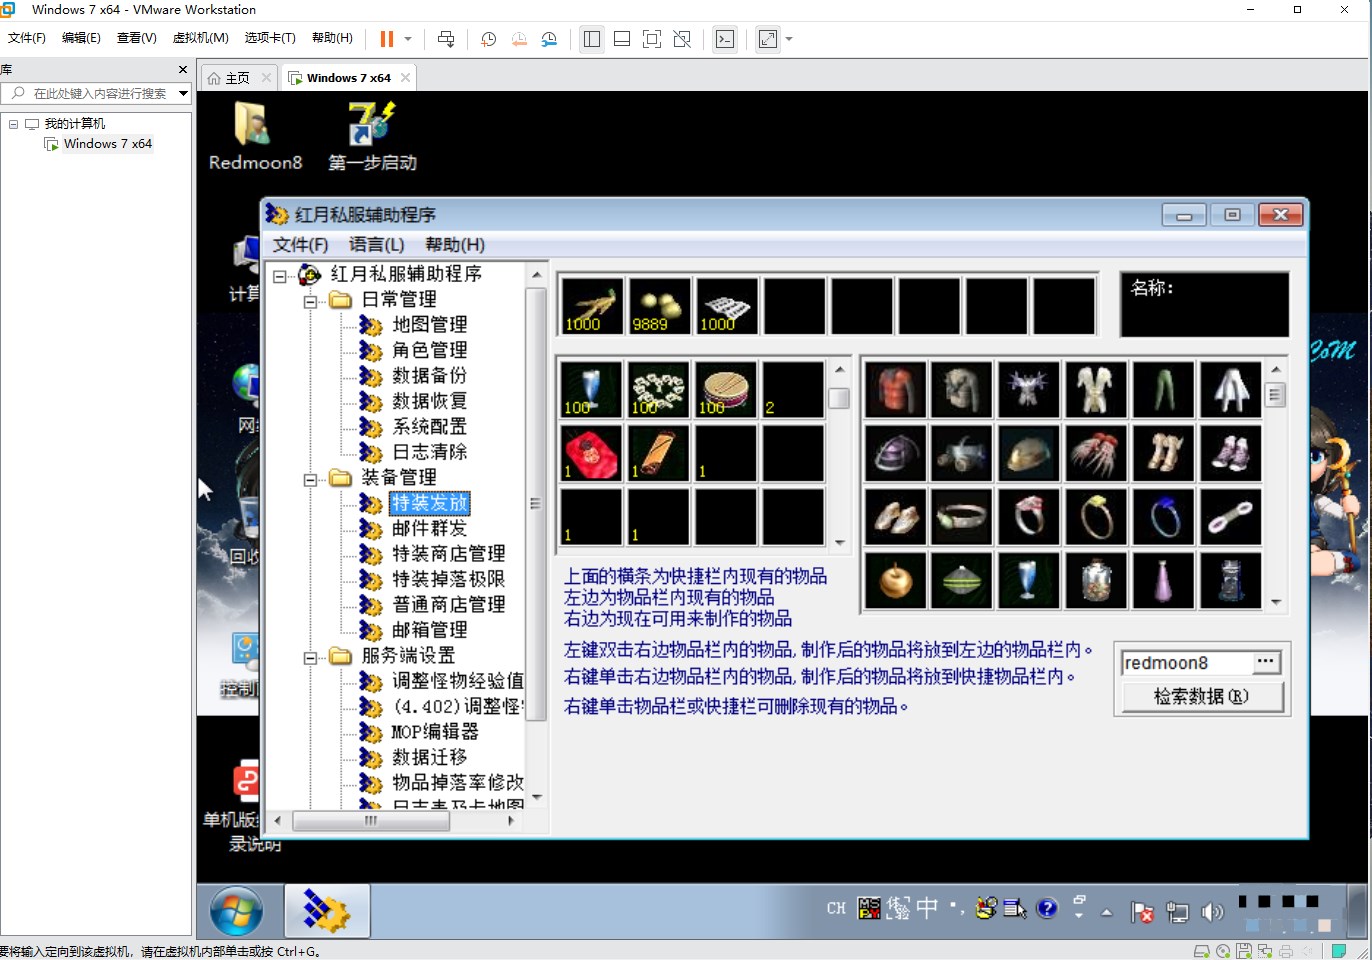Image resolution: width=1372 pixels, height=960 pixels.
Task: Open the 语言(L) menu
Action: [376, 245]
